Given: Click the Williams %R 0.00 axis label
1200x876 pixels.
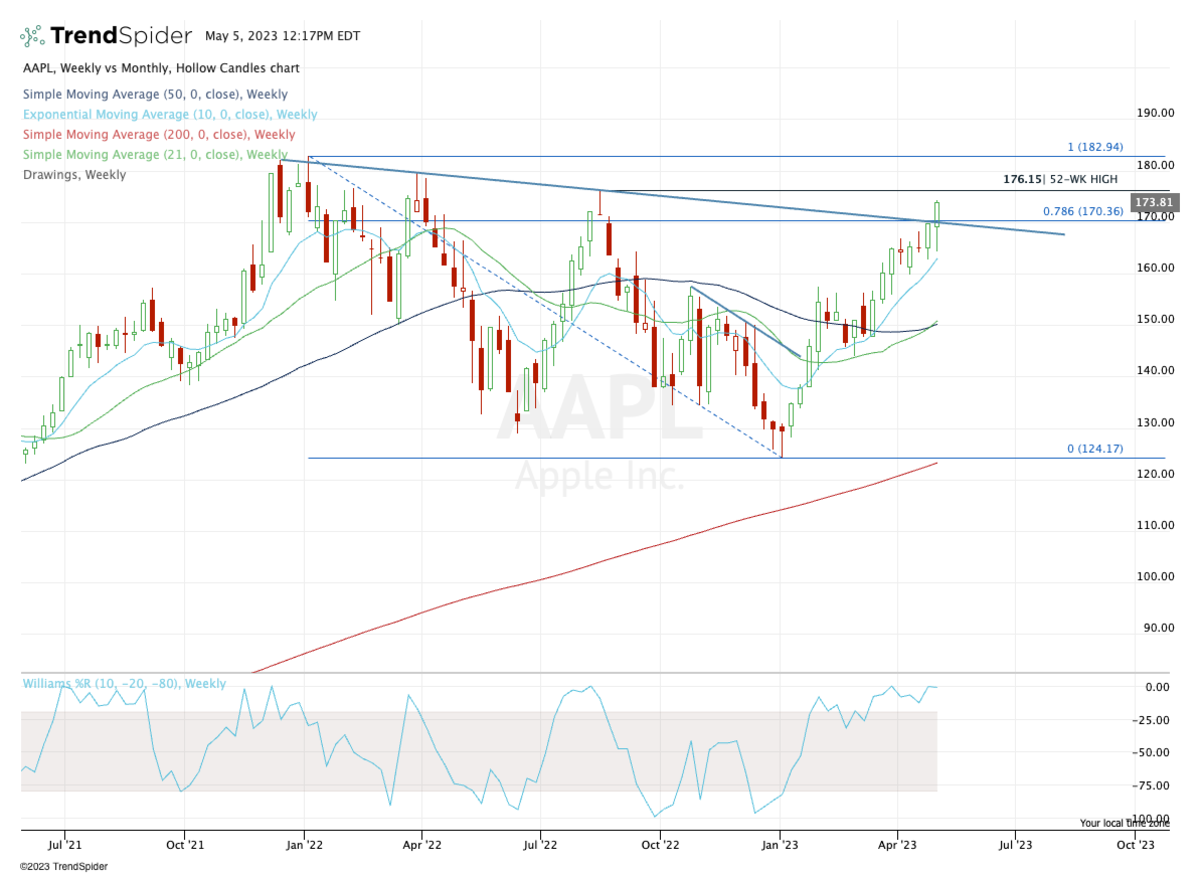Looking at the screenshot, I should 1157,687.
